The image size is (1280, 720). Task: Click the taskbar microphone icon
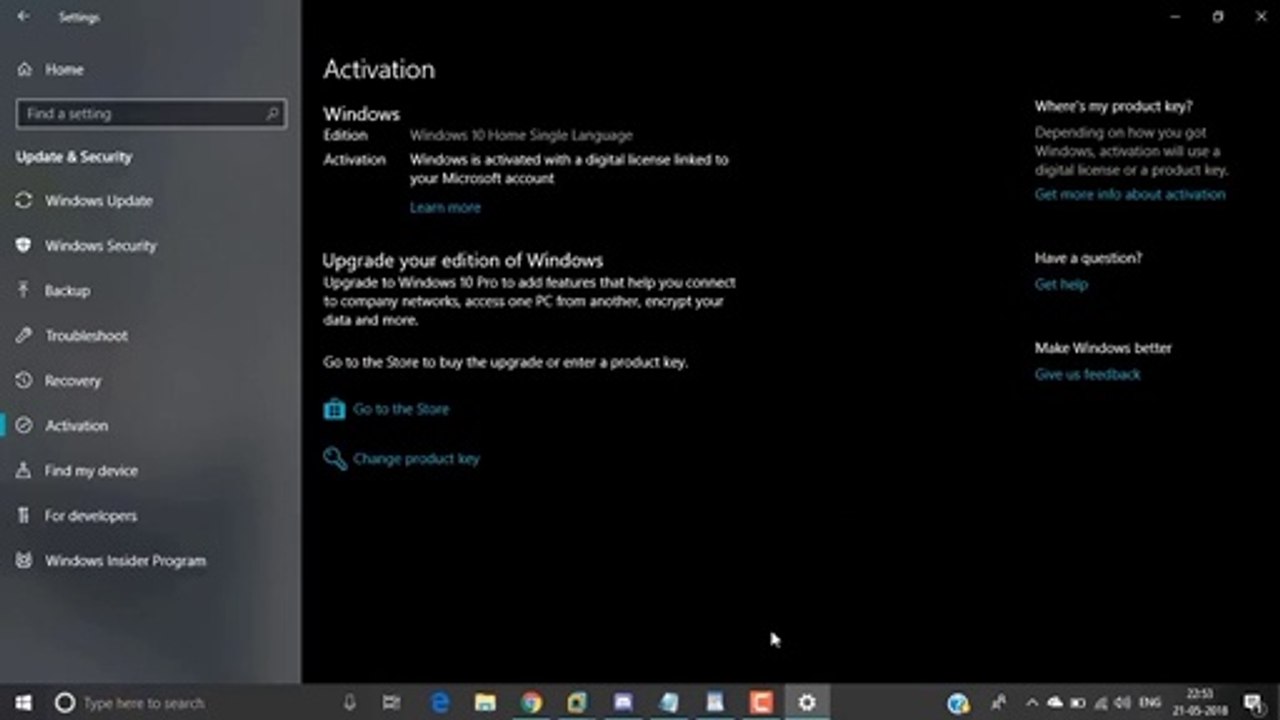[349, 703]
